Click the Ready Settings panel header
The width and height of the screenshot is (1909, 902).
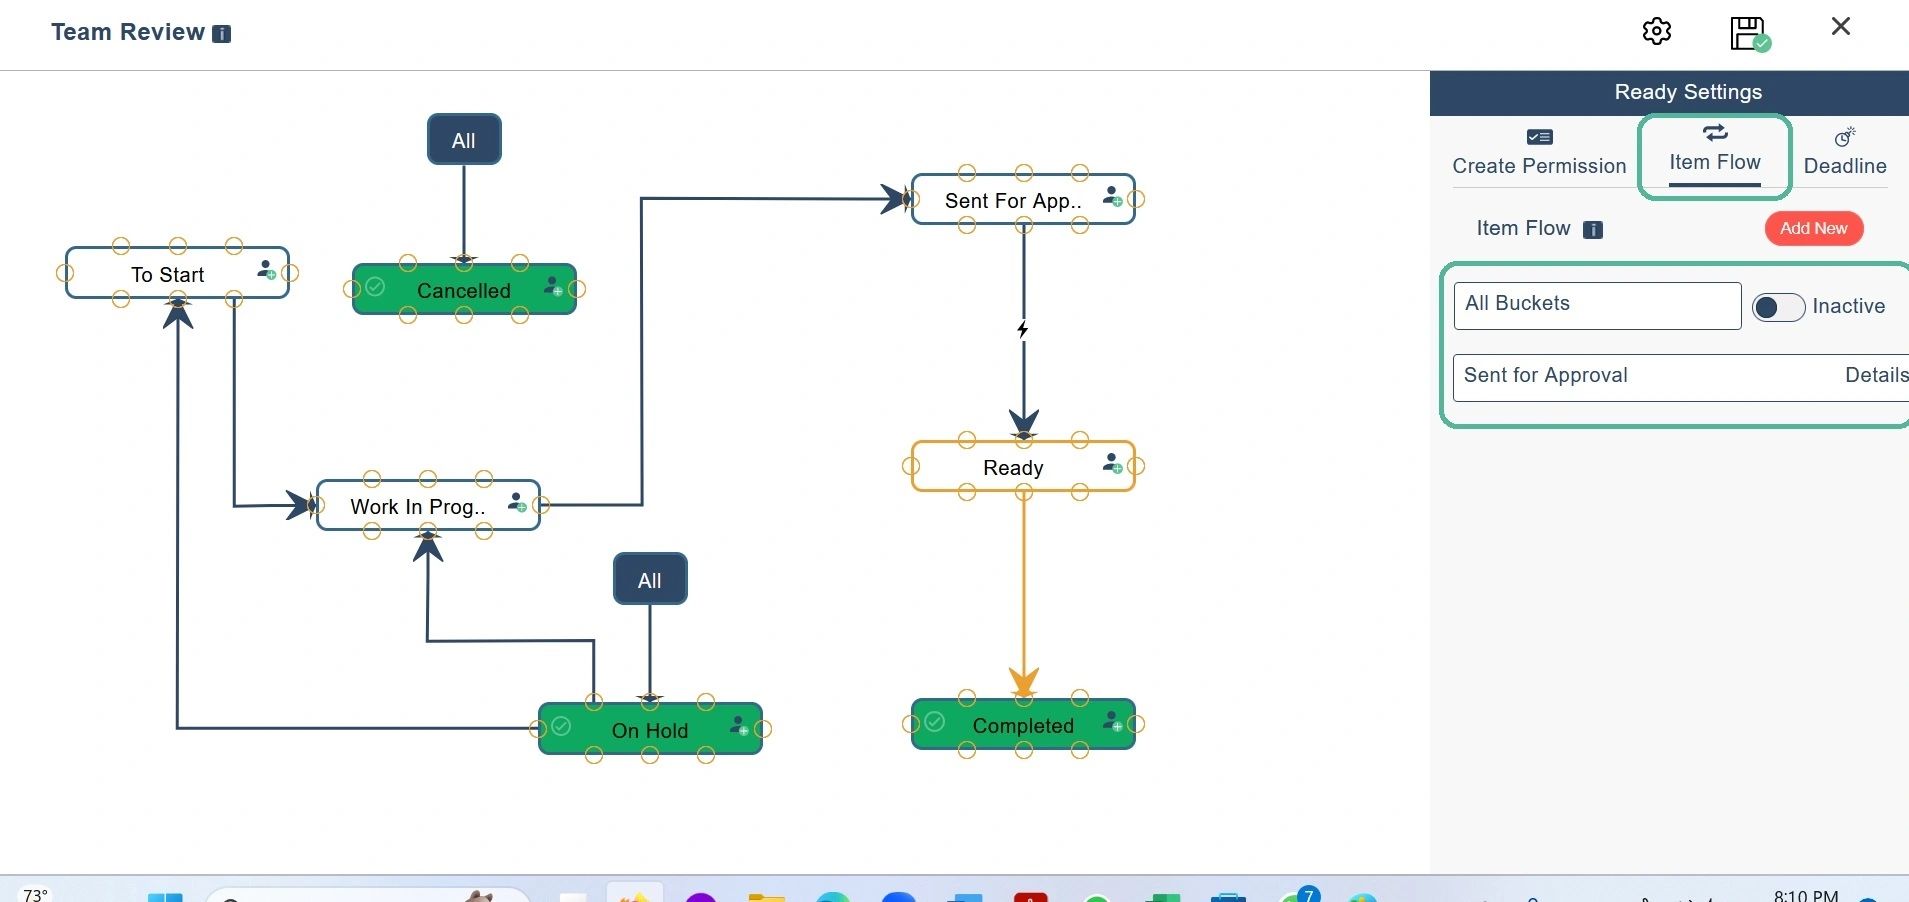(1669, 93)
